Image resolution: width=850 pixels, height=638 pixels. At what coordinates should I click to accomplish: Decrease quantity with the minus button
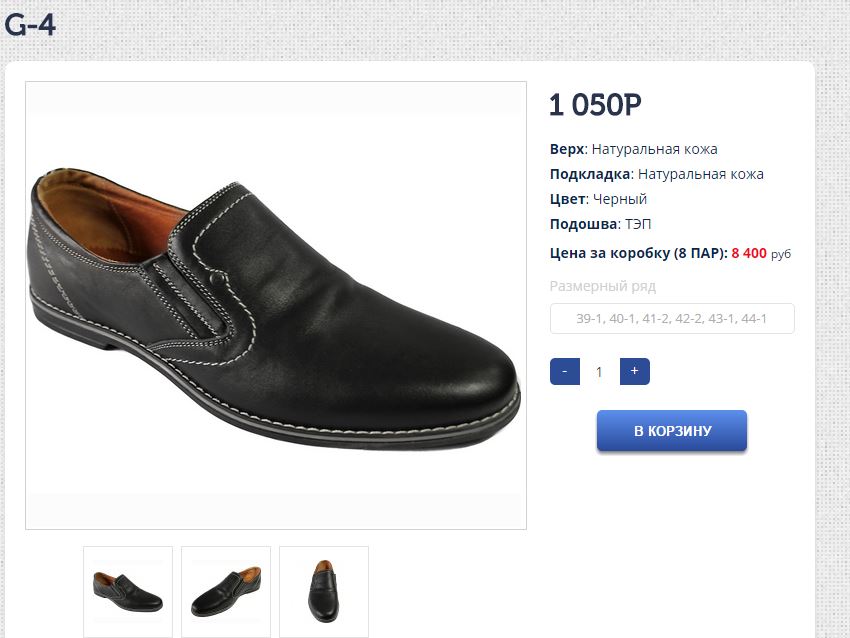click(x=564, y=371)
